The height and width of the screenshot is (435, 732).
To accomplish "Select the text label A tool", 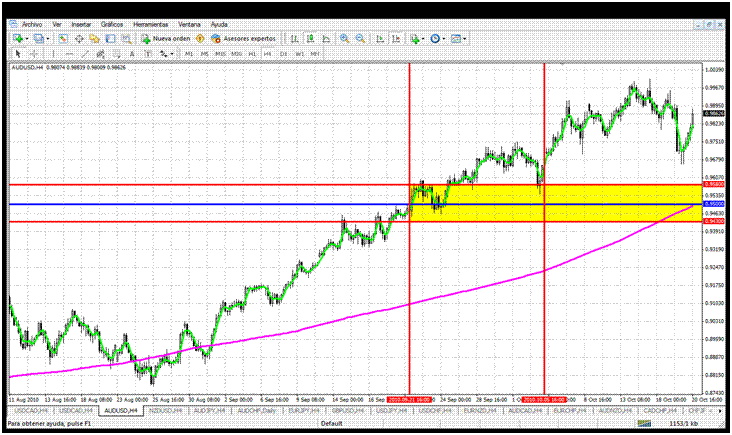I will pos(133,53).
